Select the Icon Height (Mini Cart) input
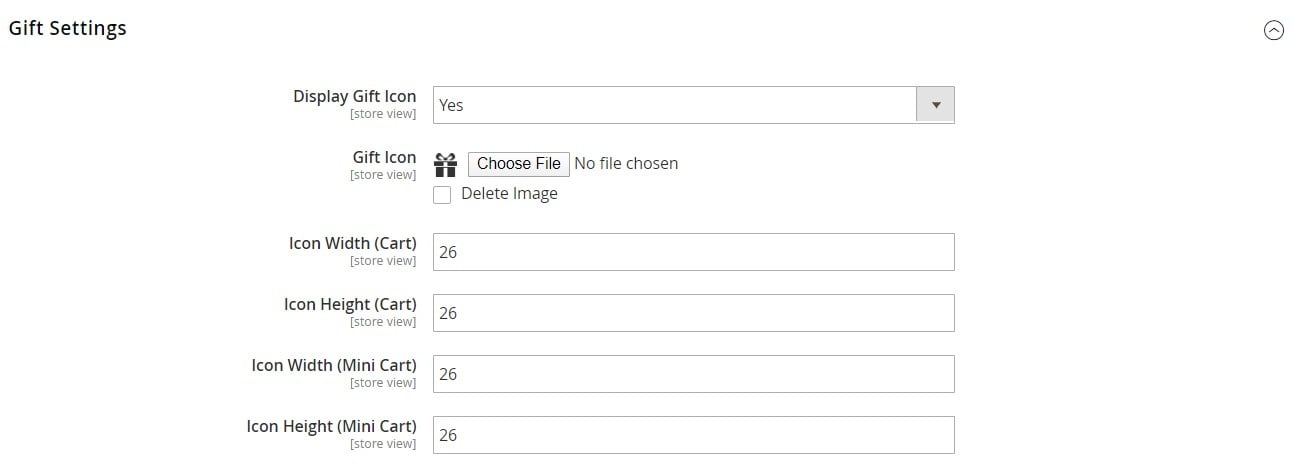 click(693, 435)
